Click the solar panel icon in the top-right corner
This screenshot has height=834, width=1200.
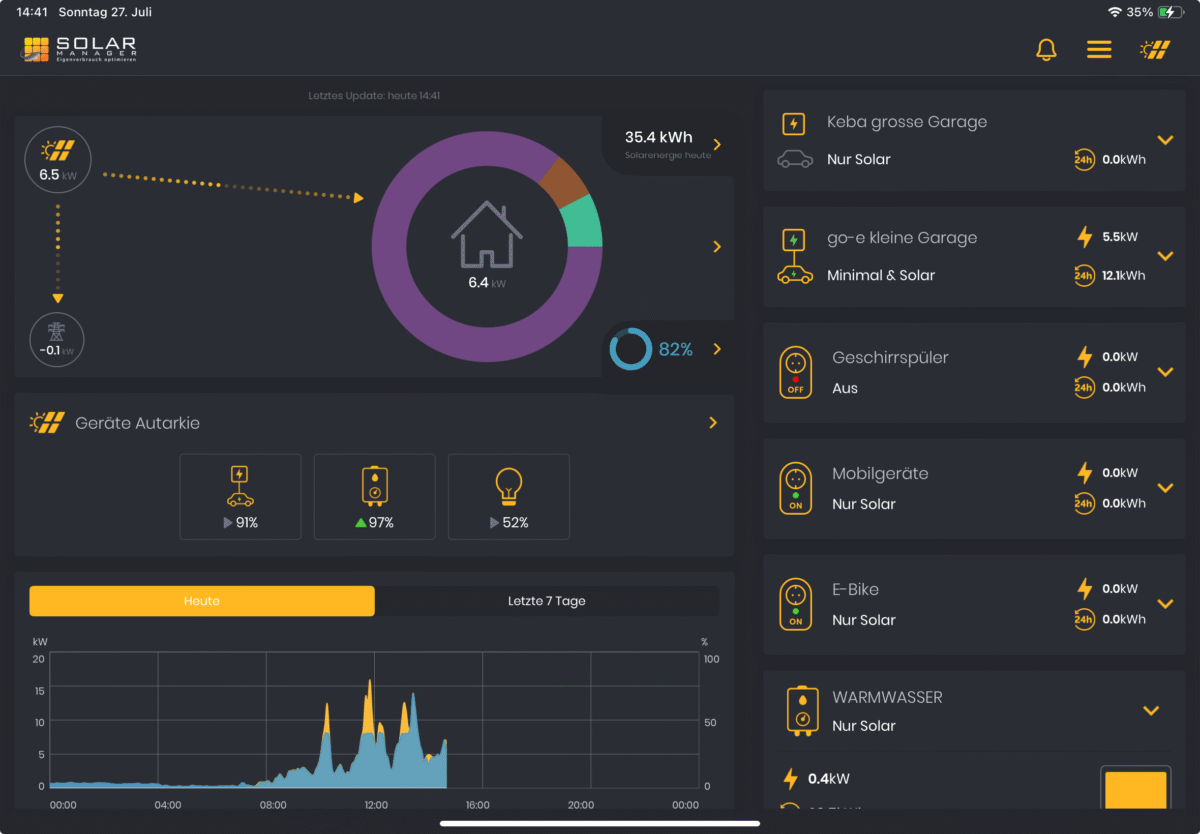[1156, 48]
